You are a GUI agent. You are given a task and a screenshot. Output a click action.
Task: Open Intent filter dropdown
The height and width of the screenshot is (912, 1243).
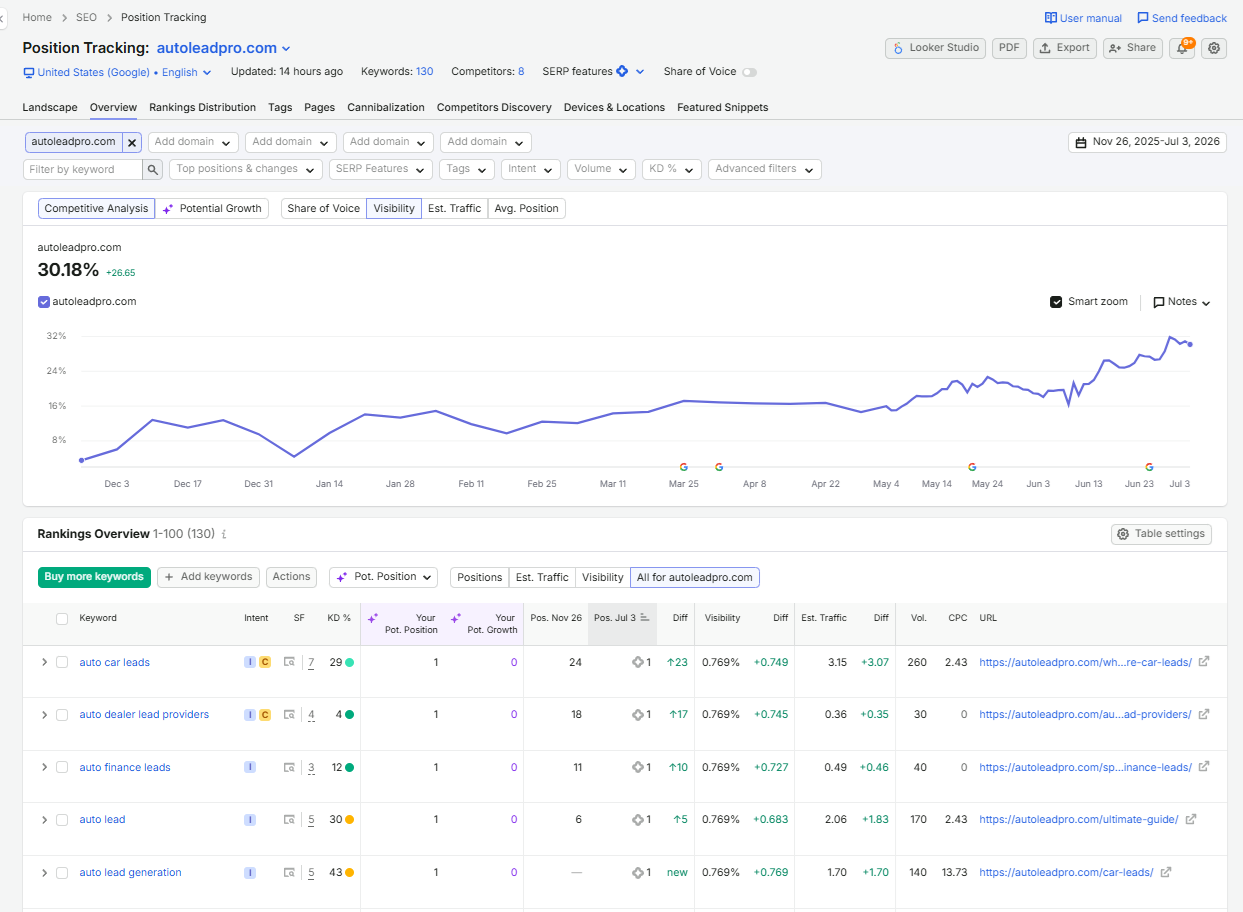(531, 170)
